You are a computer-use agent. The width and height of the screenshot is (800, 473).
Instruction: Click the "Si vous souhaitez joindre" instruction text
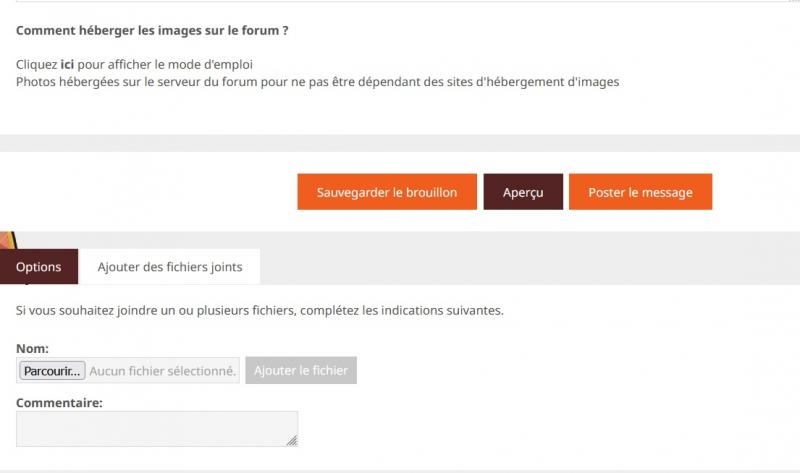pos(260,310)
